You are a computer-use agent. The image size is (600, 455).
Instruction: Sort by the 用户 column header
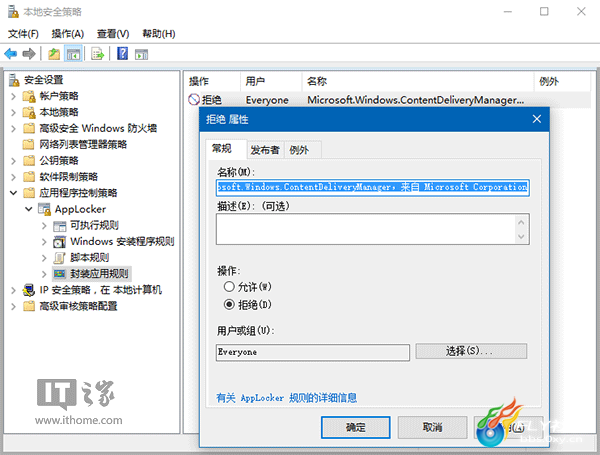(271, 81)
